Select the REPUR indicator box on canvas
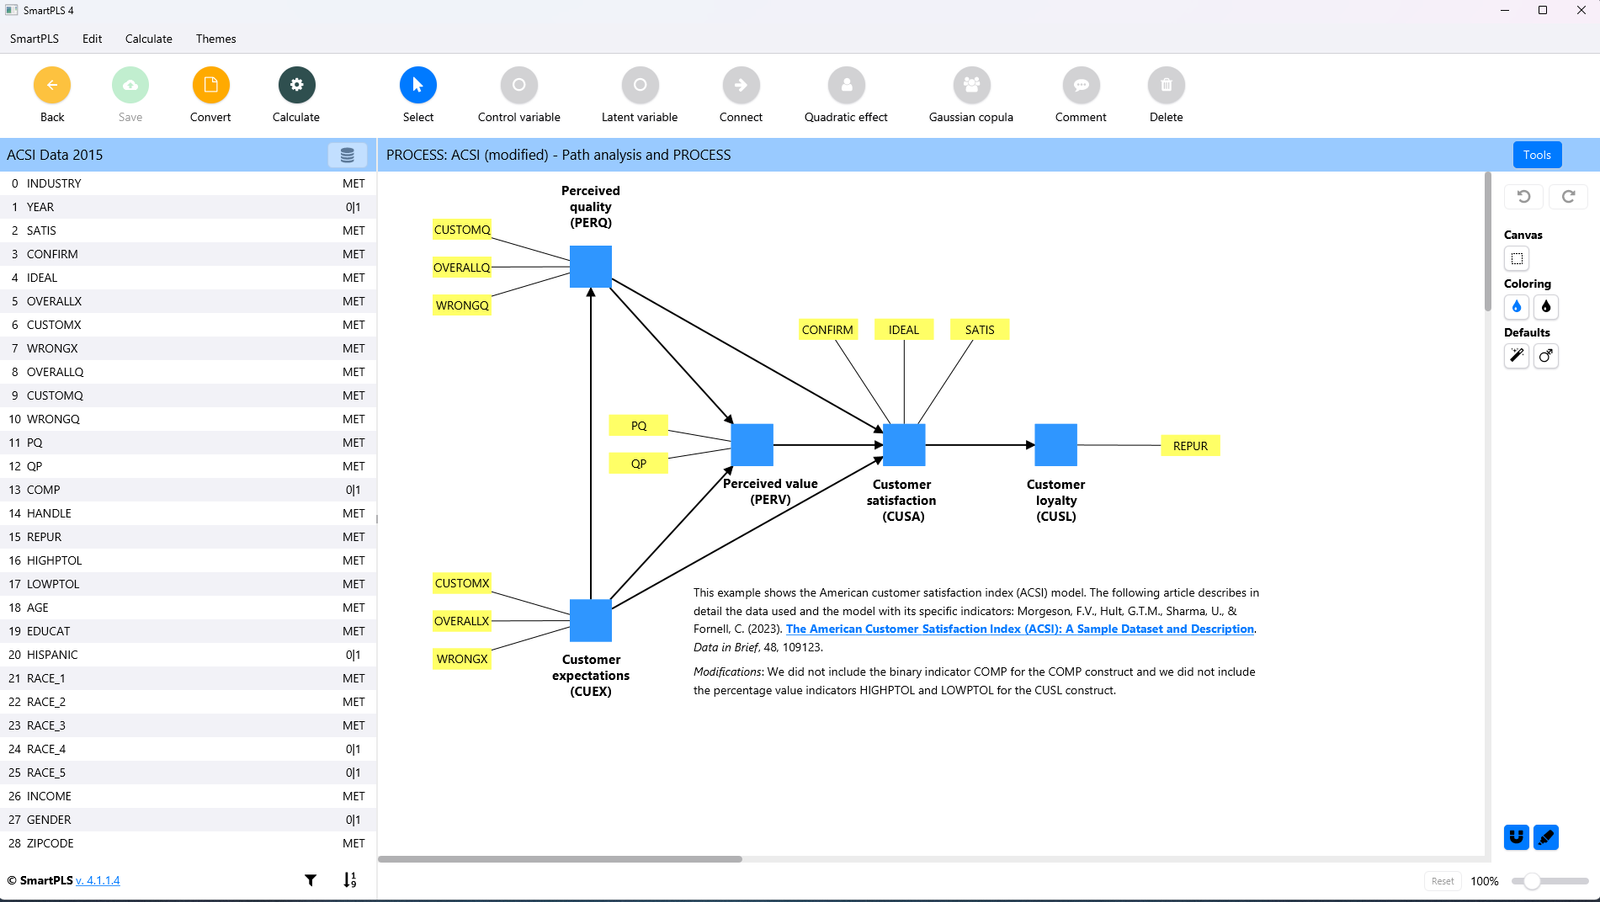The height and width of the screenshot is (902, 1600). point(1190,446)
